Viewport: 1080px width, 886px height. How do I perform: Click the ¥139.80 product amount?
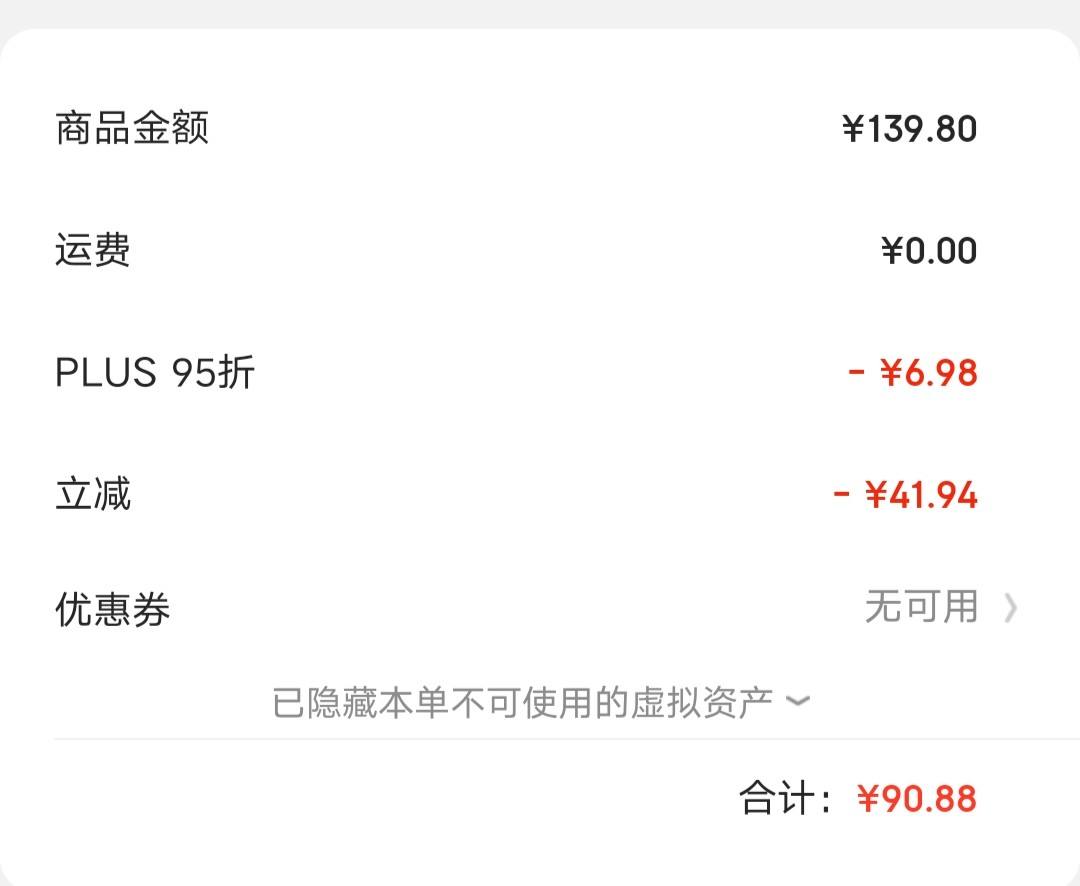click(909, 129)
